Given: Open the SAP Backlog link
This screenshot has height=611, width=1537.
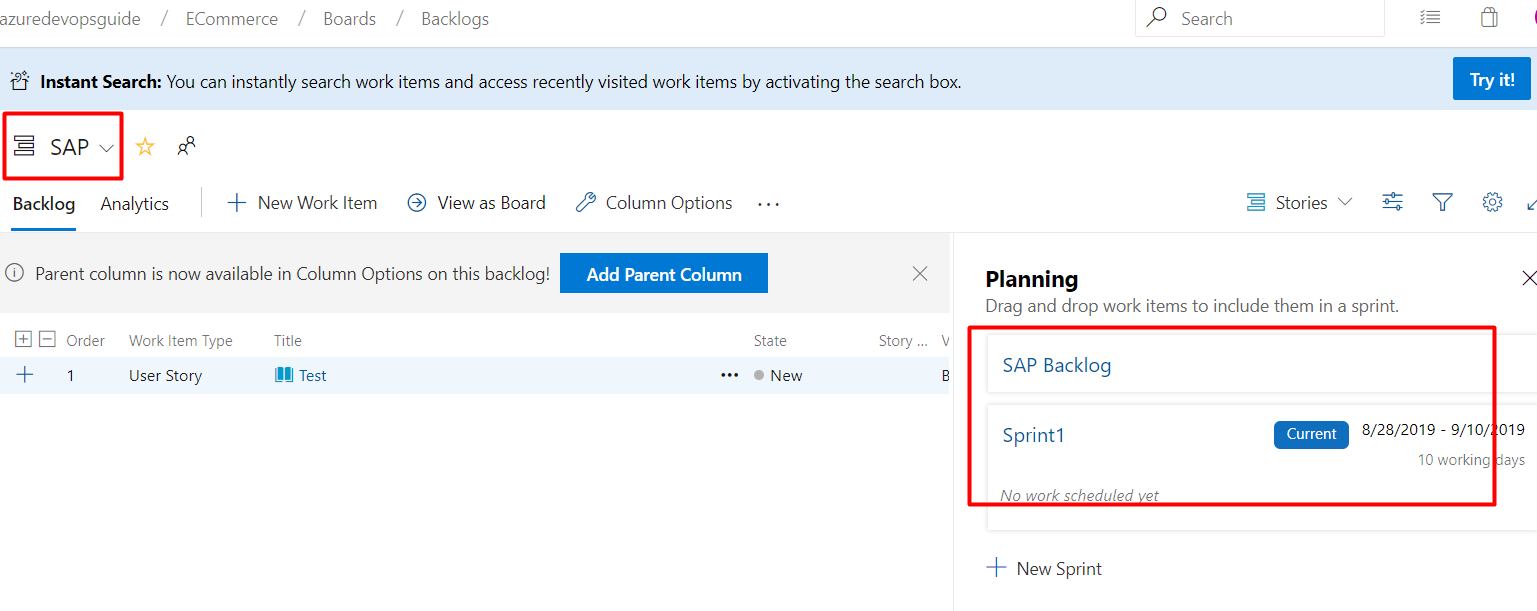Looking at the screenshot, I should [1057, 365].
